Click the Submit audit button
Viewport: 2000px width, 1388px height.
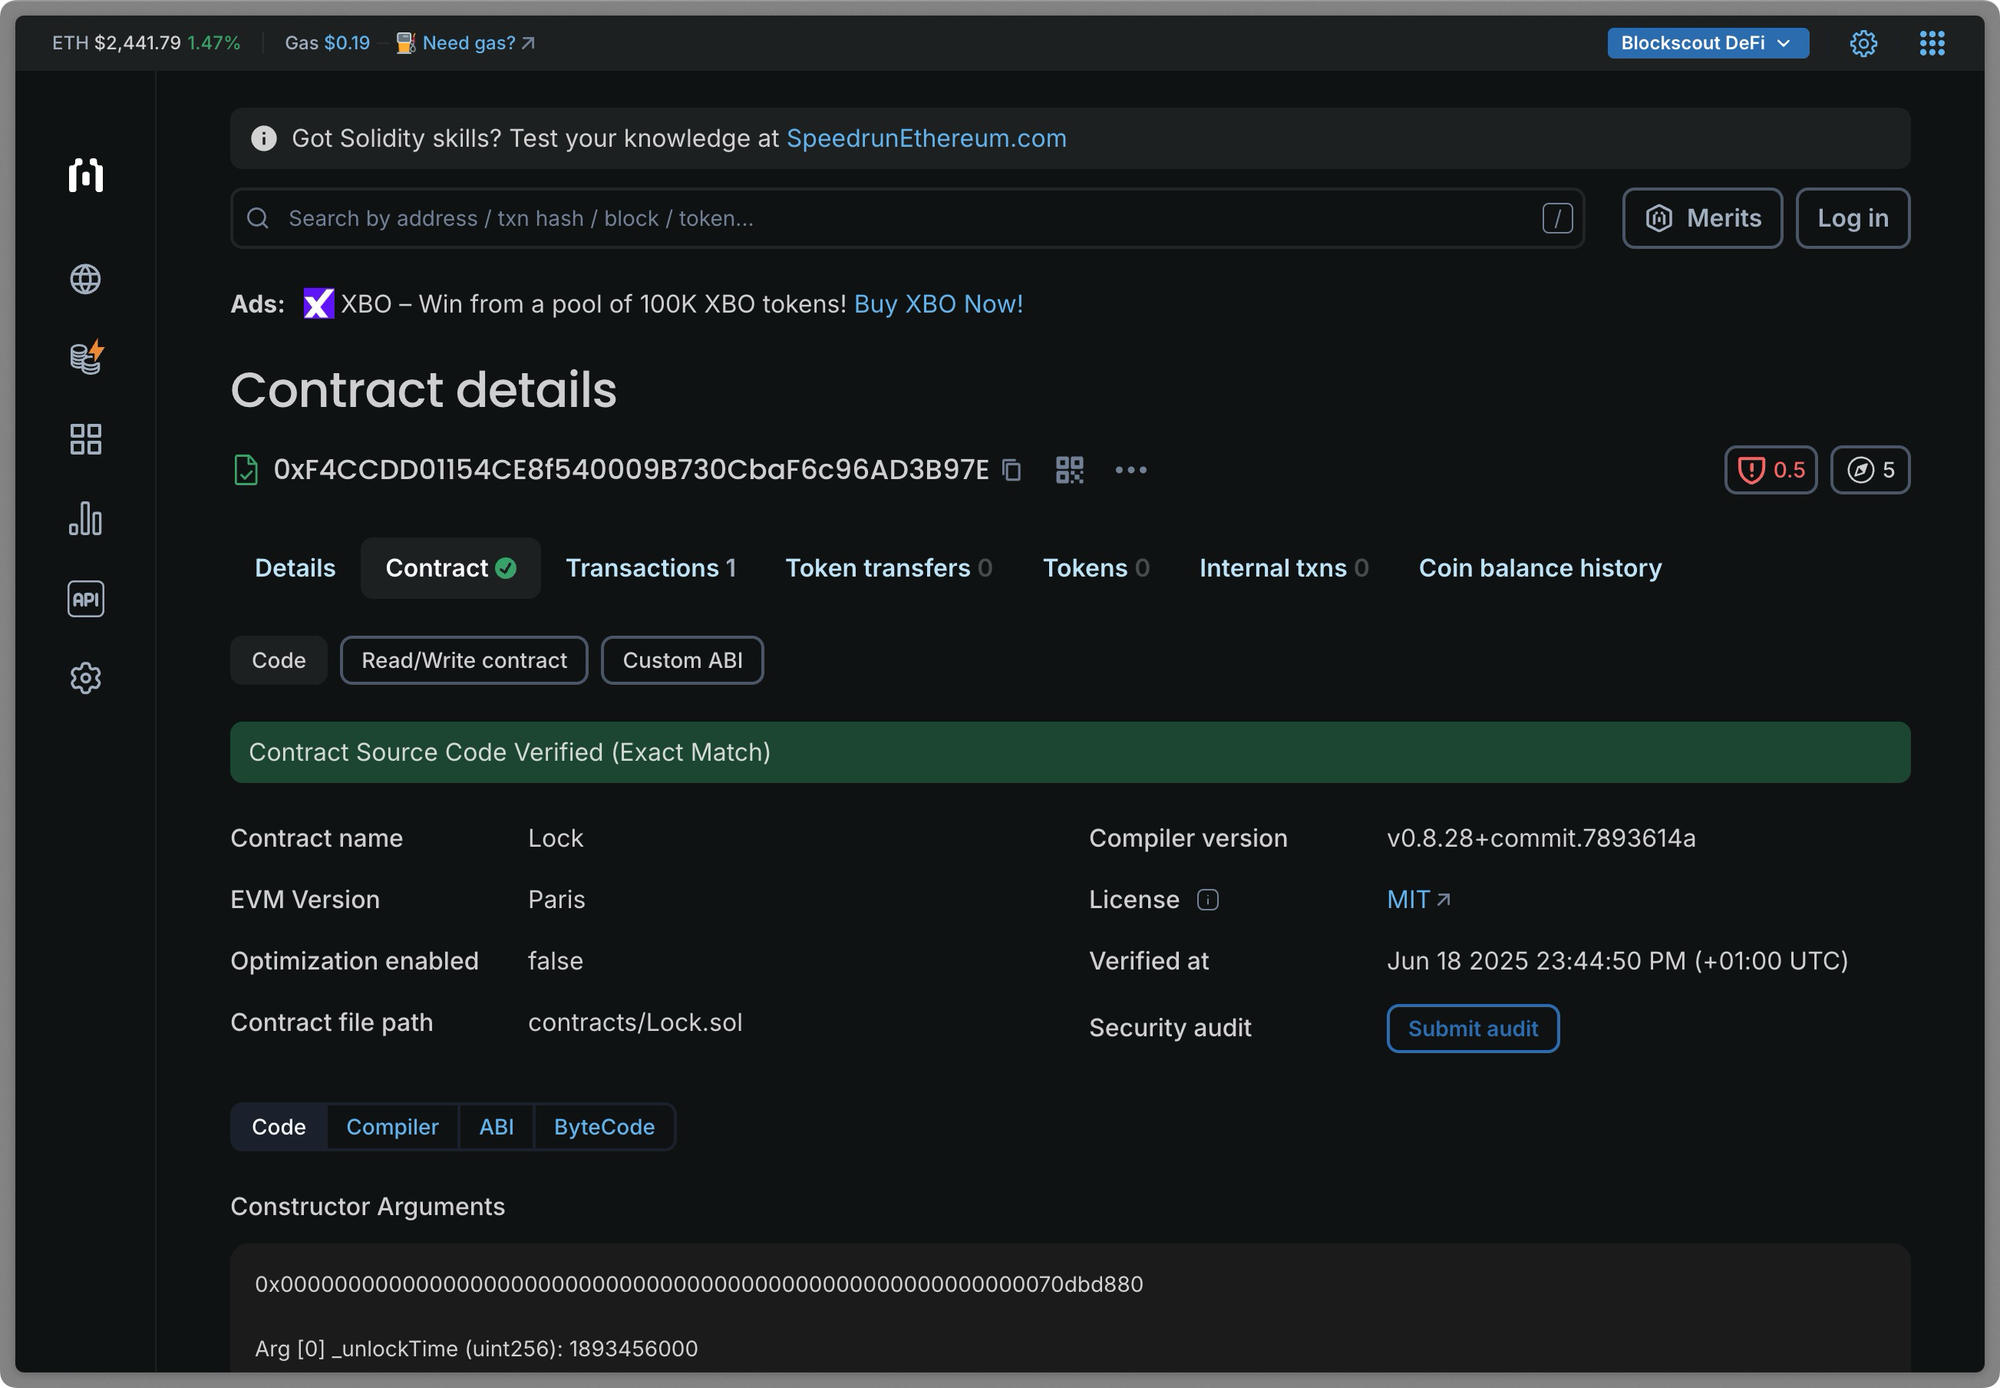tap(1472, 1028)
